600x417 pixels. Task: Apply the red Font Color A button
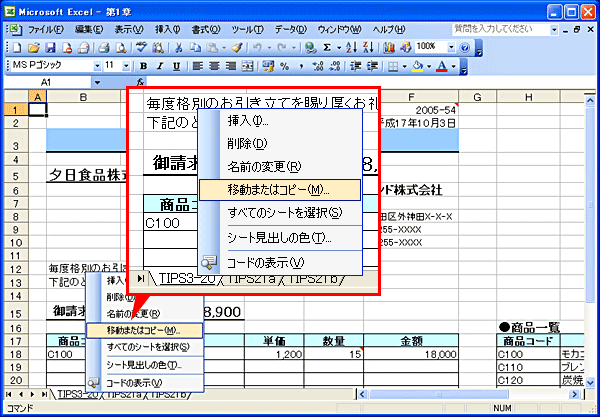click(442, 67)
